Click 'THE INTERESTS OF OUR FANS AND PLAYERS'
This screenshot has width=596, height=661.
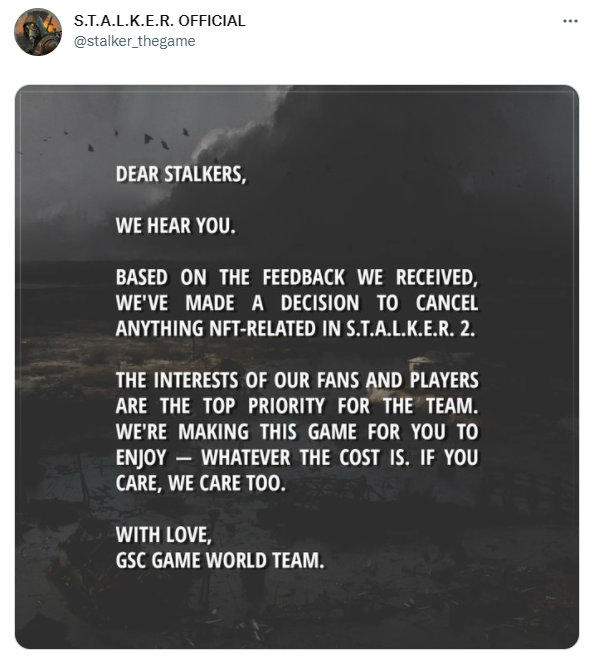pyautogui.click(x=297, y=380)
